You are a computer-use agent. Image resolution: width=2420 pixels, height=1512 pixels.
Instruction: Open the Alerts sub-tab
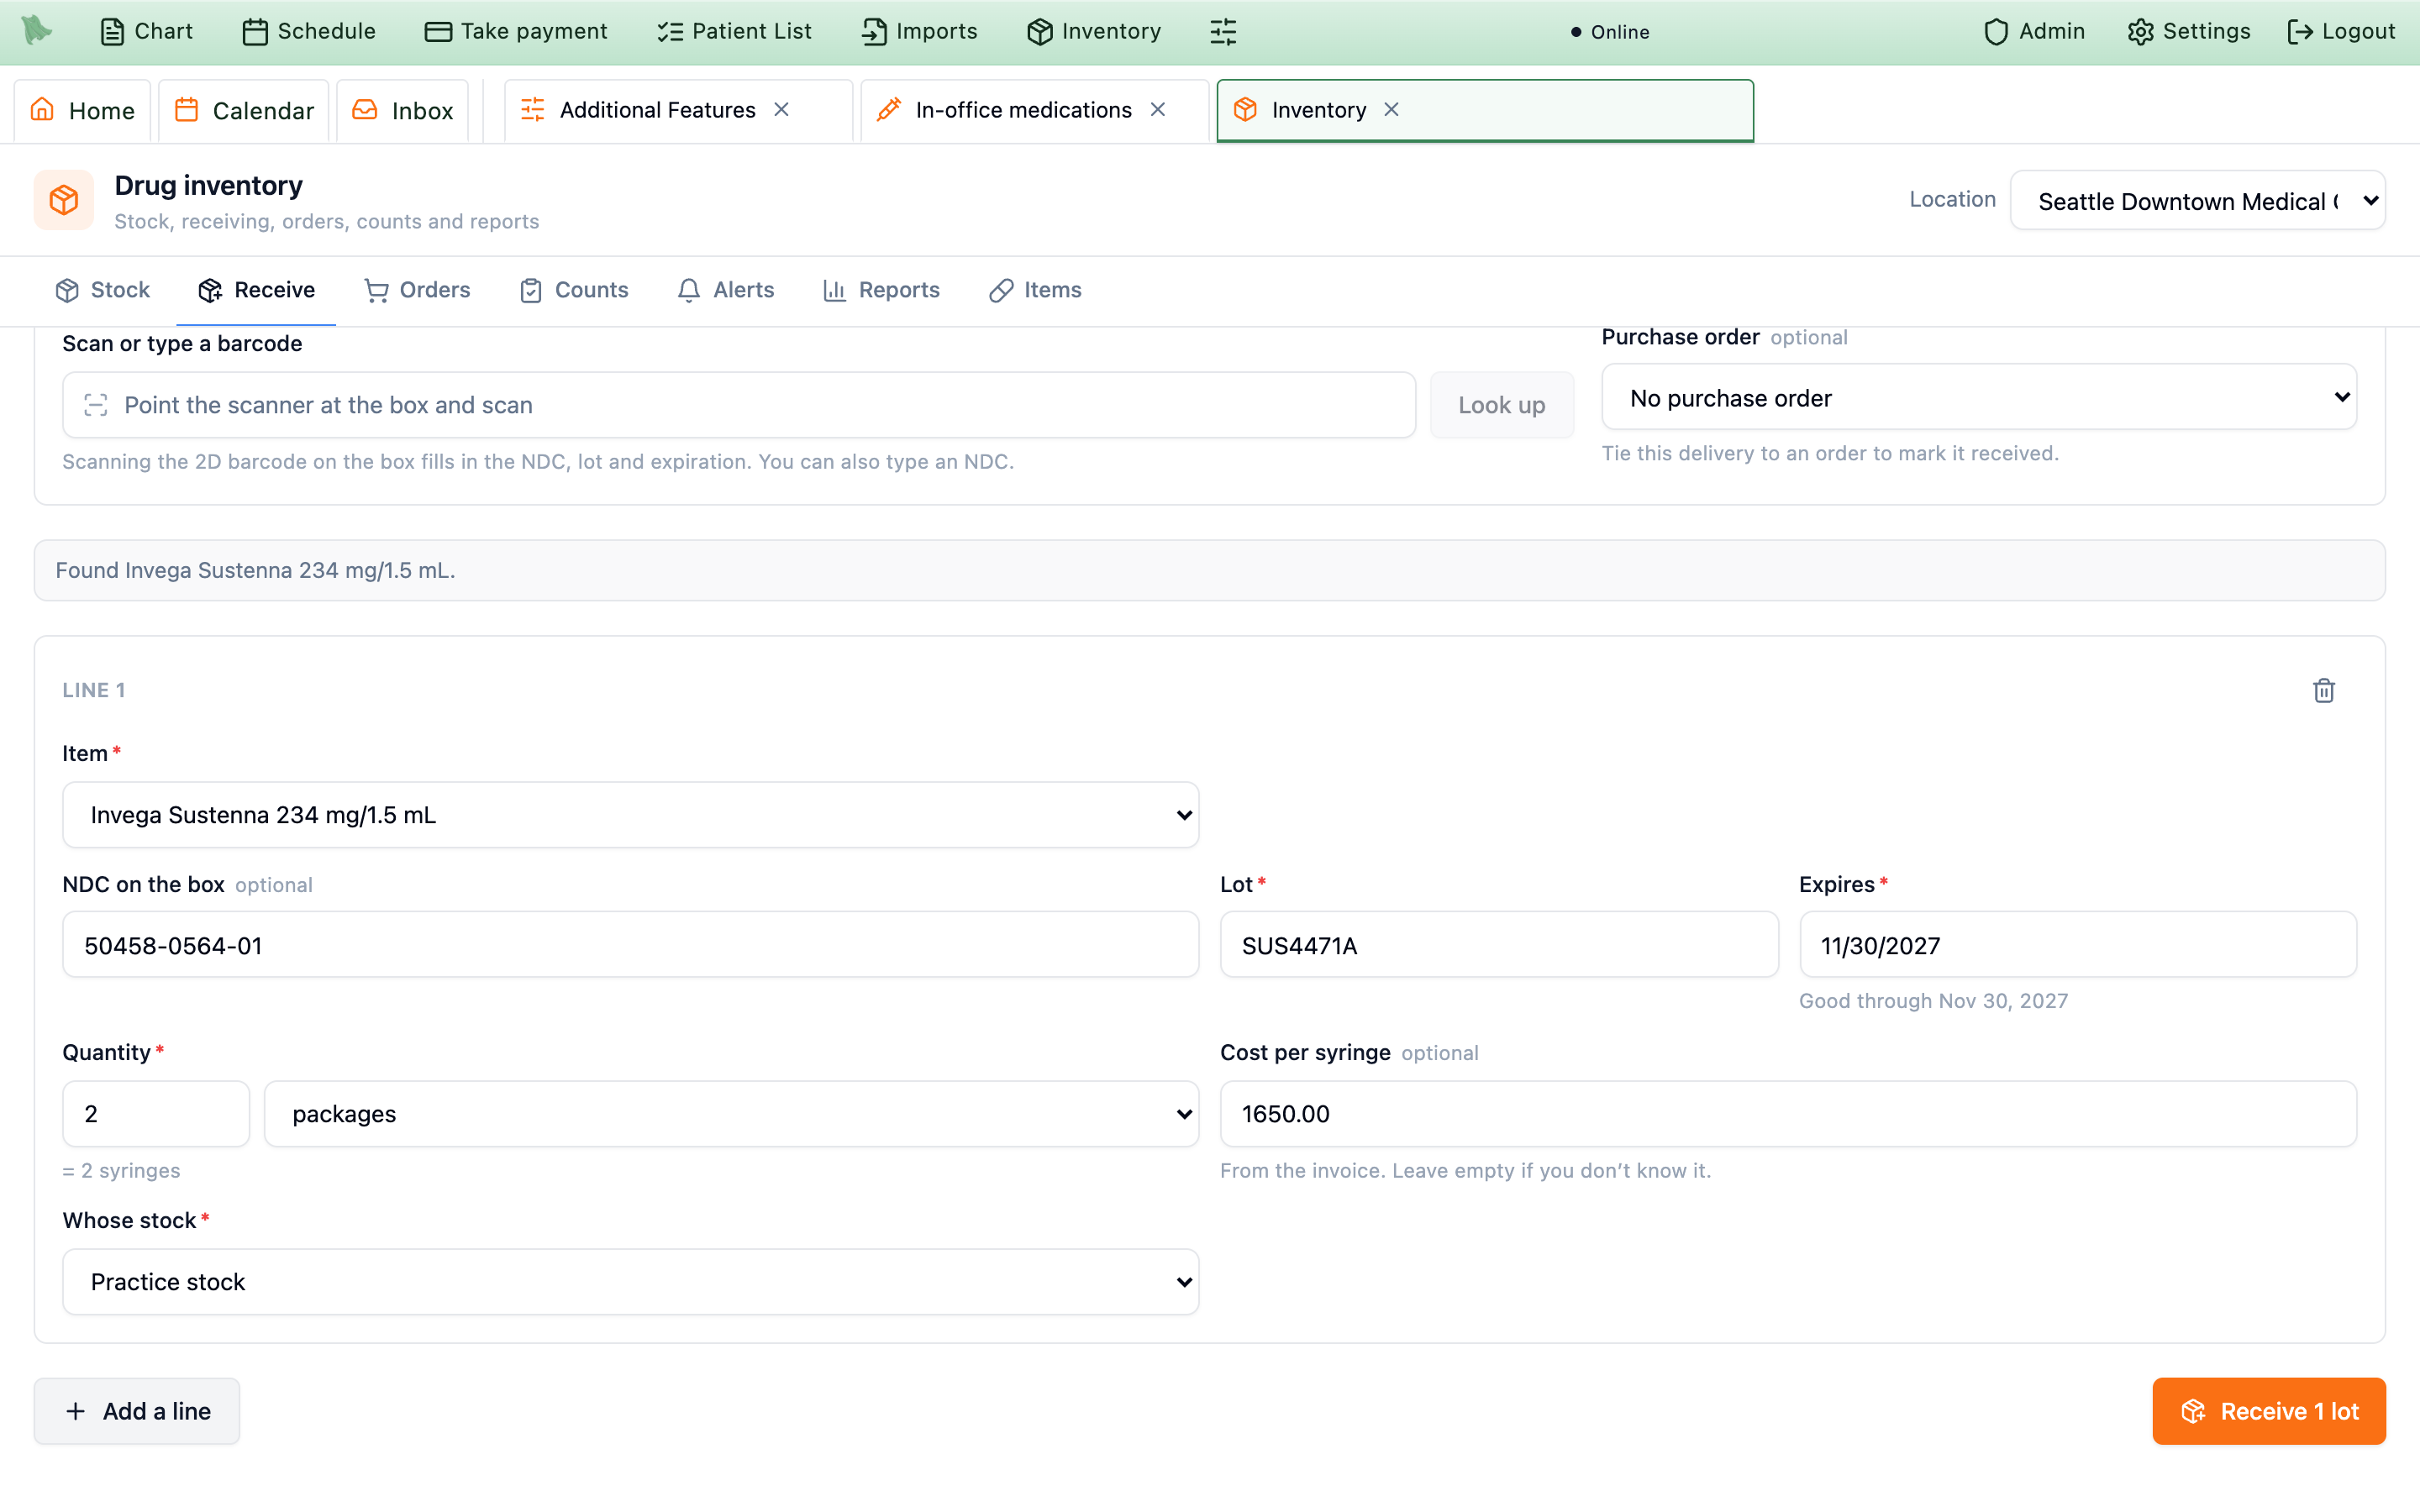tap(726, 290)
